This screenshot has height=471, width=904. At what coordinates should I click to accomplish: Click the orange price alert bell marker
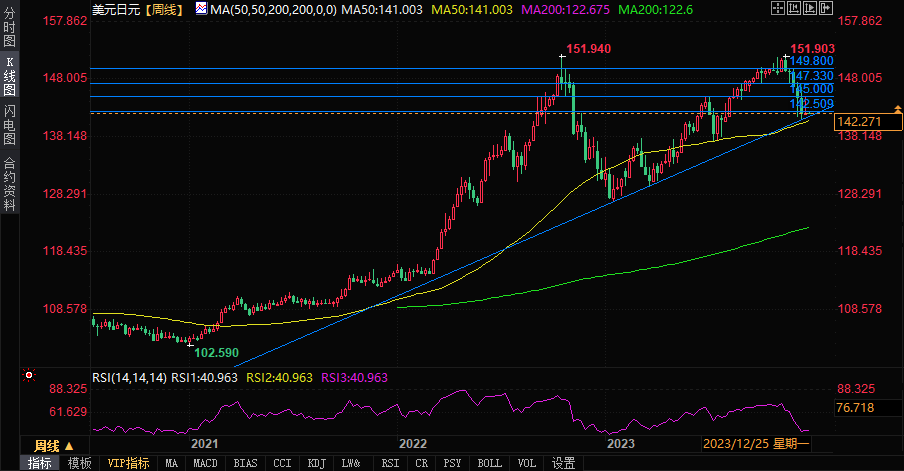coord(896,109)
